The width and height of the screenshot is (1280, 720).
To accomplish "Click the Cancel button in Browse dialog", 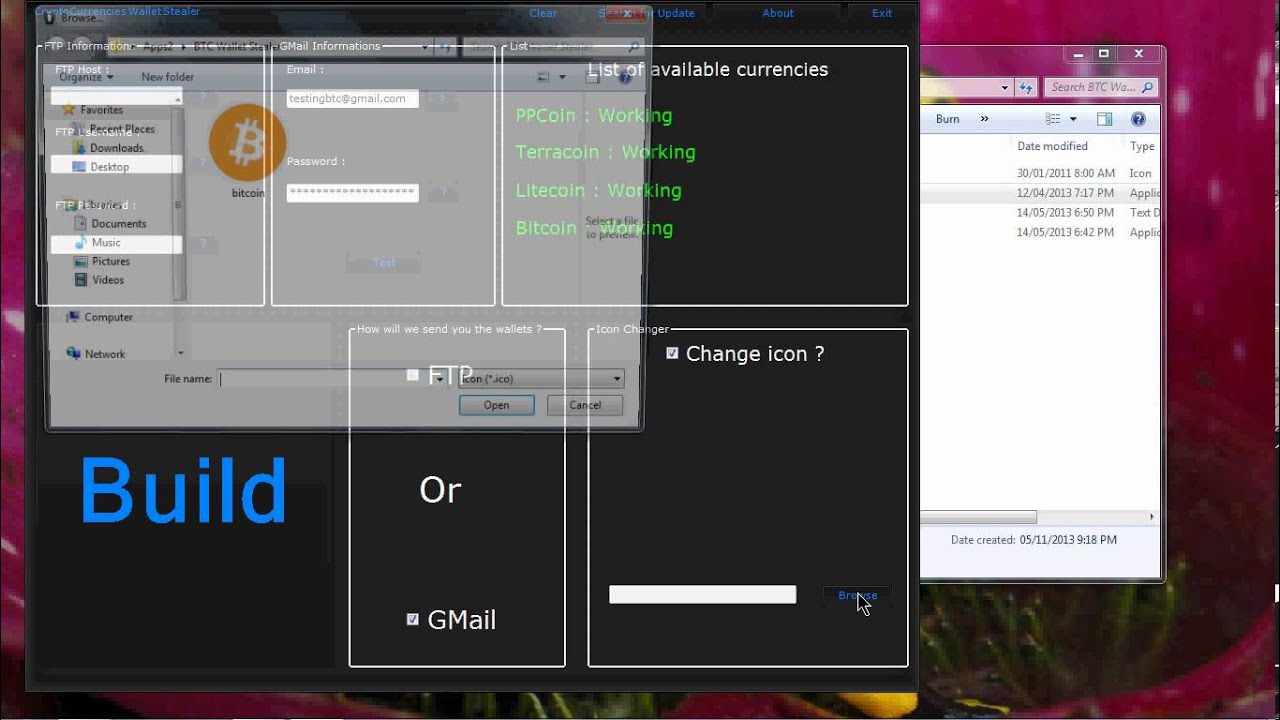I will pyautogui.click(x=585, y=405).
